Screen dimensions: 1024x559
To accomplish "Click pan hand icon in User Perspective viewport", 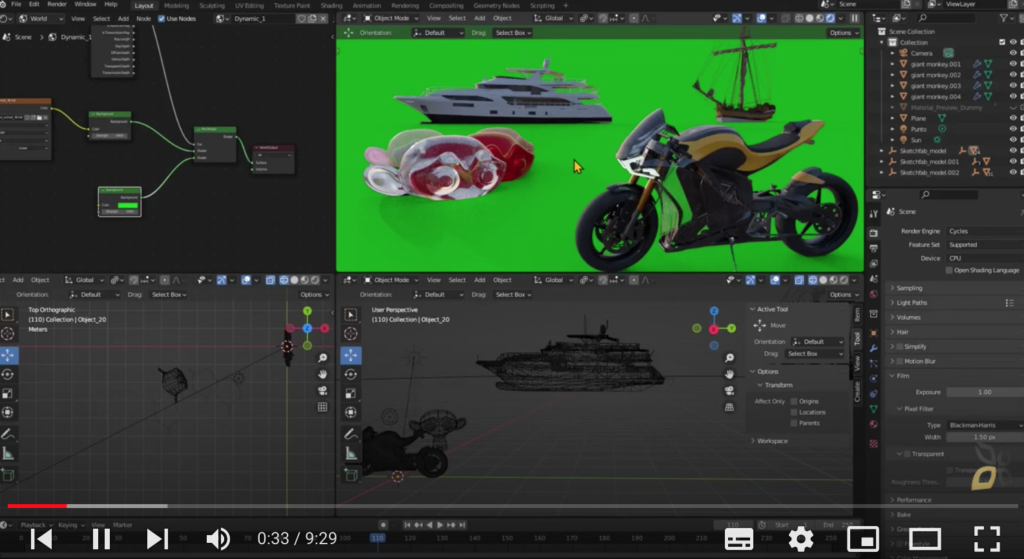I will point(729,374).
